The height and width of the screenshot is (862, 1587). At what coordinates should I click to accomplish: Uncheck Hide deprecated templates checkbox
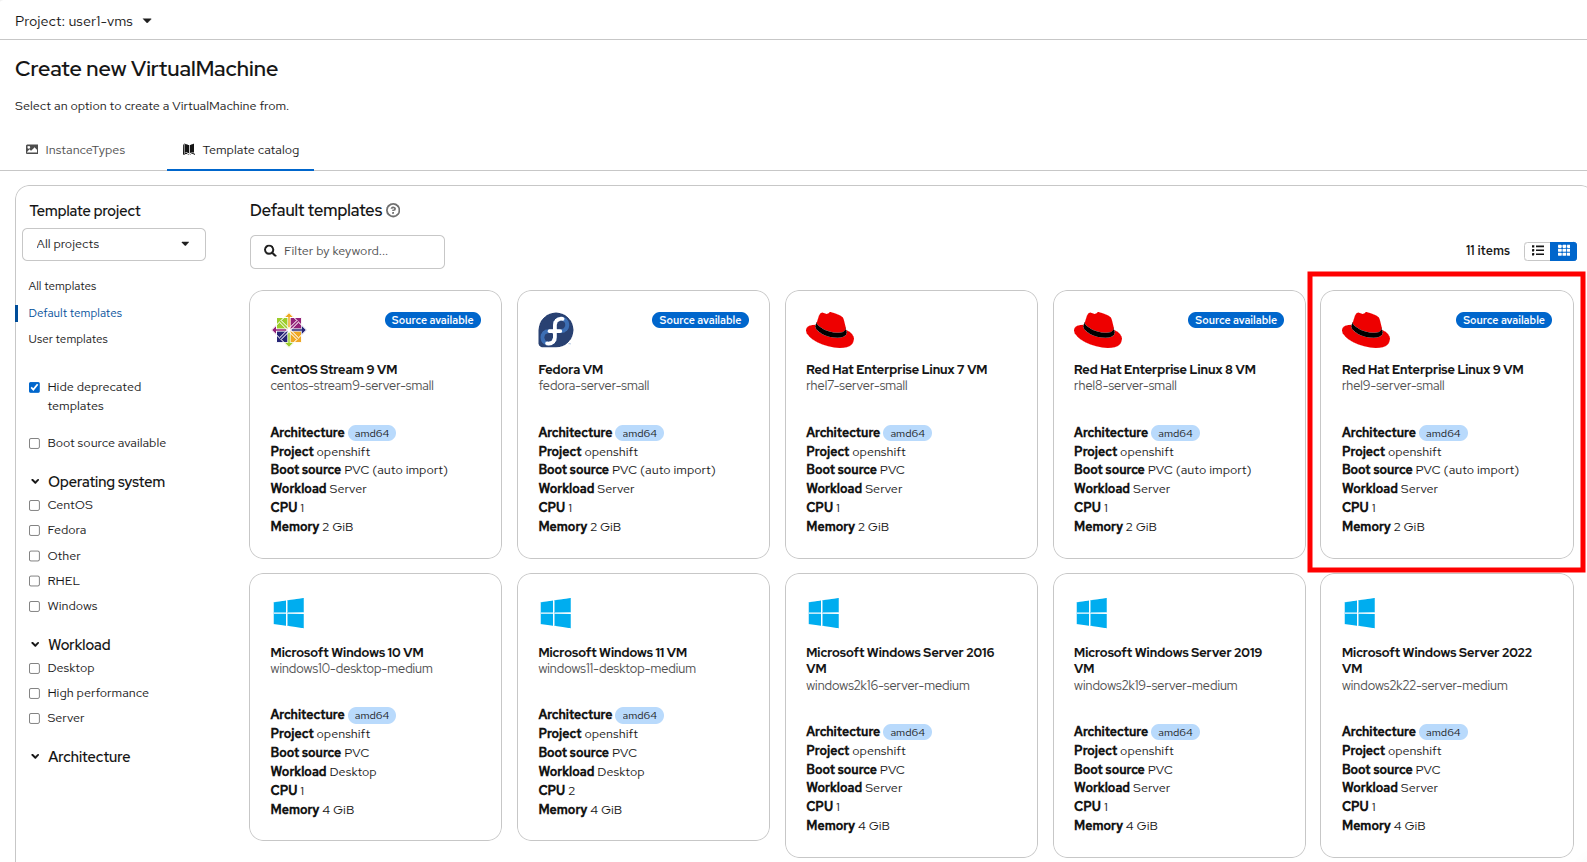[x=35, y=388]
